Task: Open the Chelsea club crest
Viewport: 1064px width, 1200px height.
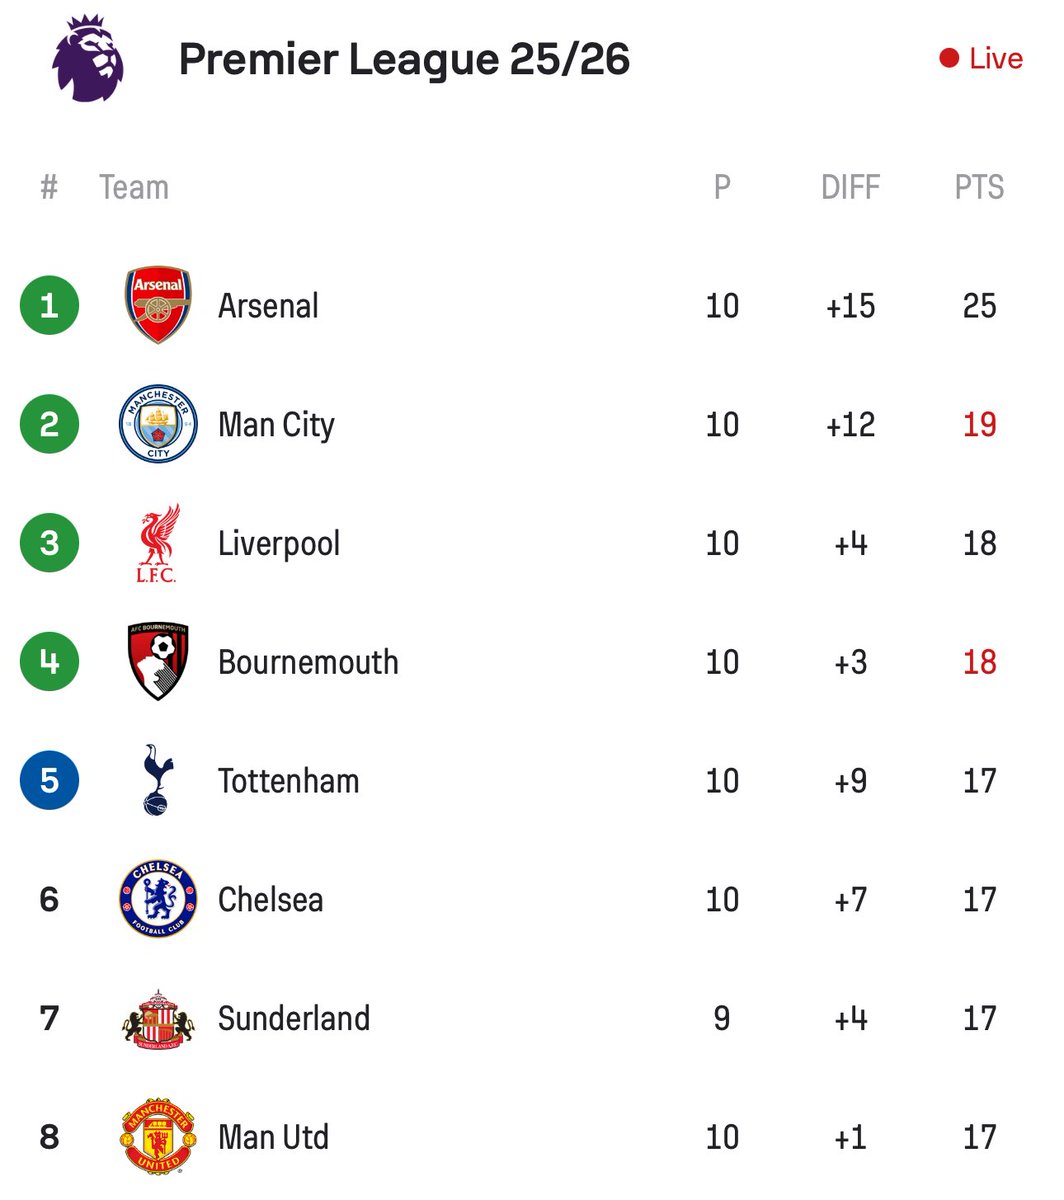Action: tap(158, 899)
